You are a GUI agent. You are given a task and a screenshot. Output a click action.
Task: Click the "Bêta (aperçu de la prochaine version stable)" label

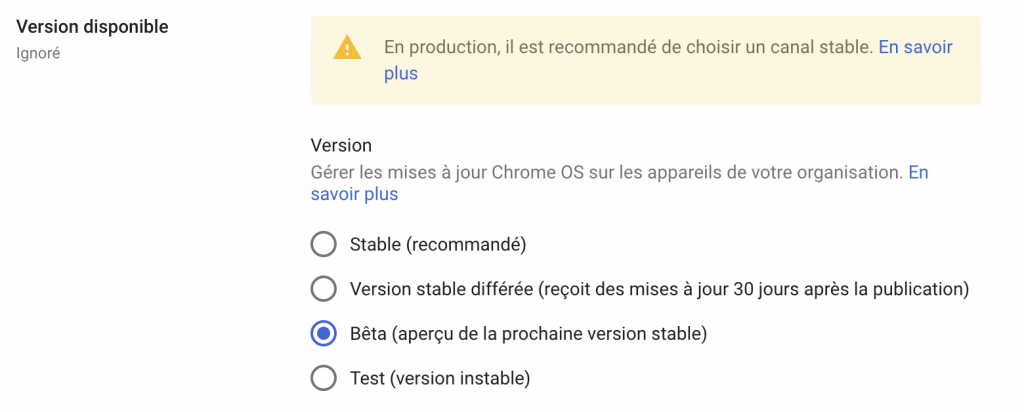click(528, 334)
